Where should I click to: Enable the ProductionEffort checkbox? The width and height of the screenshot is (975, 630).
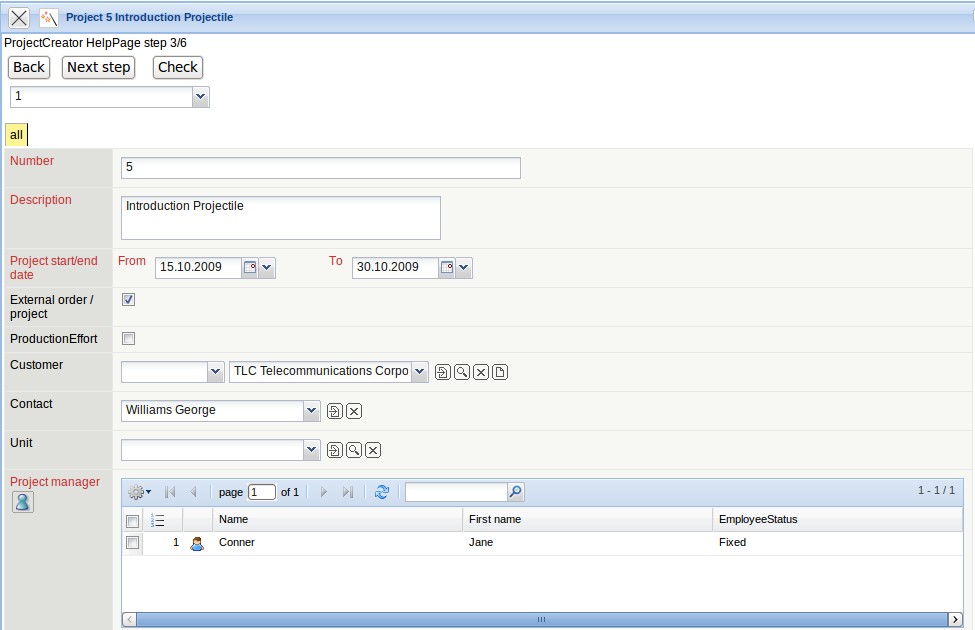128,338
